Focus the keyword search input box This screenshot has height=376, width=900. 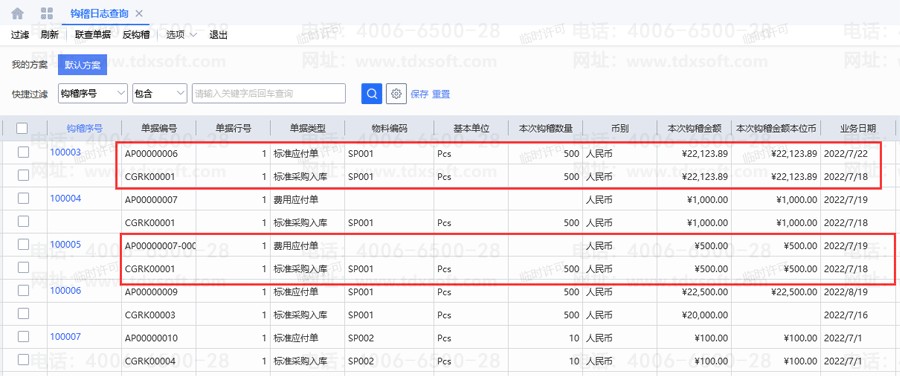click(x=269, y=93)
